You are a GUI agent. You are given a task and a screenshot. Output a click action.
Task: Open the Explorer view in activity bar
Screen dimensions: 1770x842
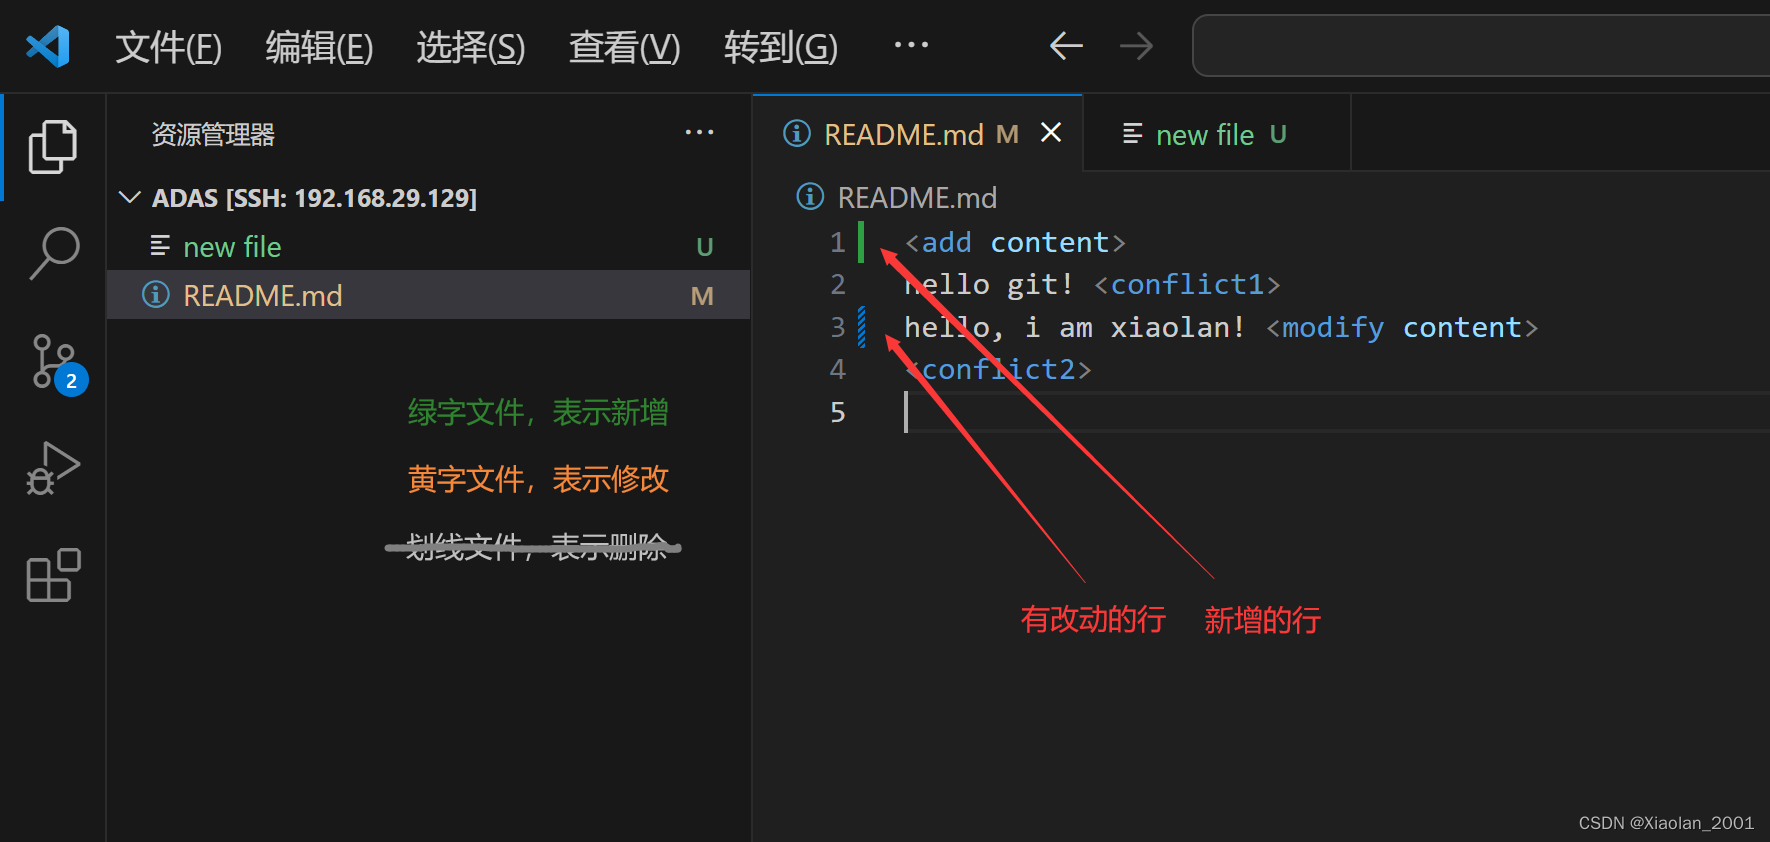coord(53,147)
